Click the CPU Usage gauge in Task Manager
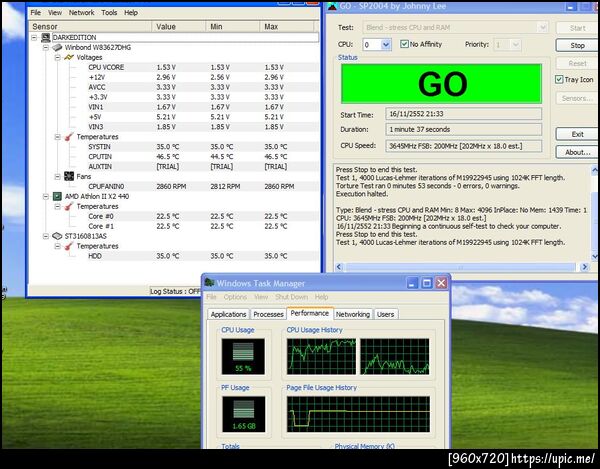Image resolution: width=600 pixels, height=469 pixels. (243, 356)
